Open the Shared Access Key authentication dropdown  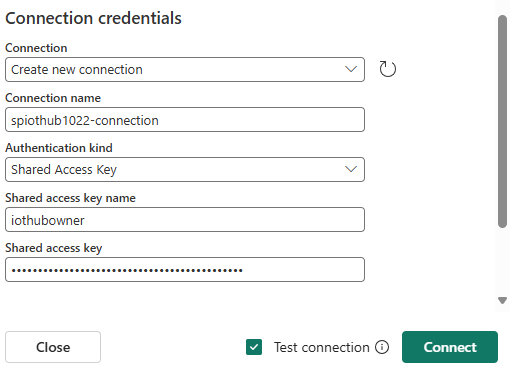185,169
